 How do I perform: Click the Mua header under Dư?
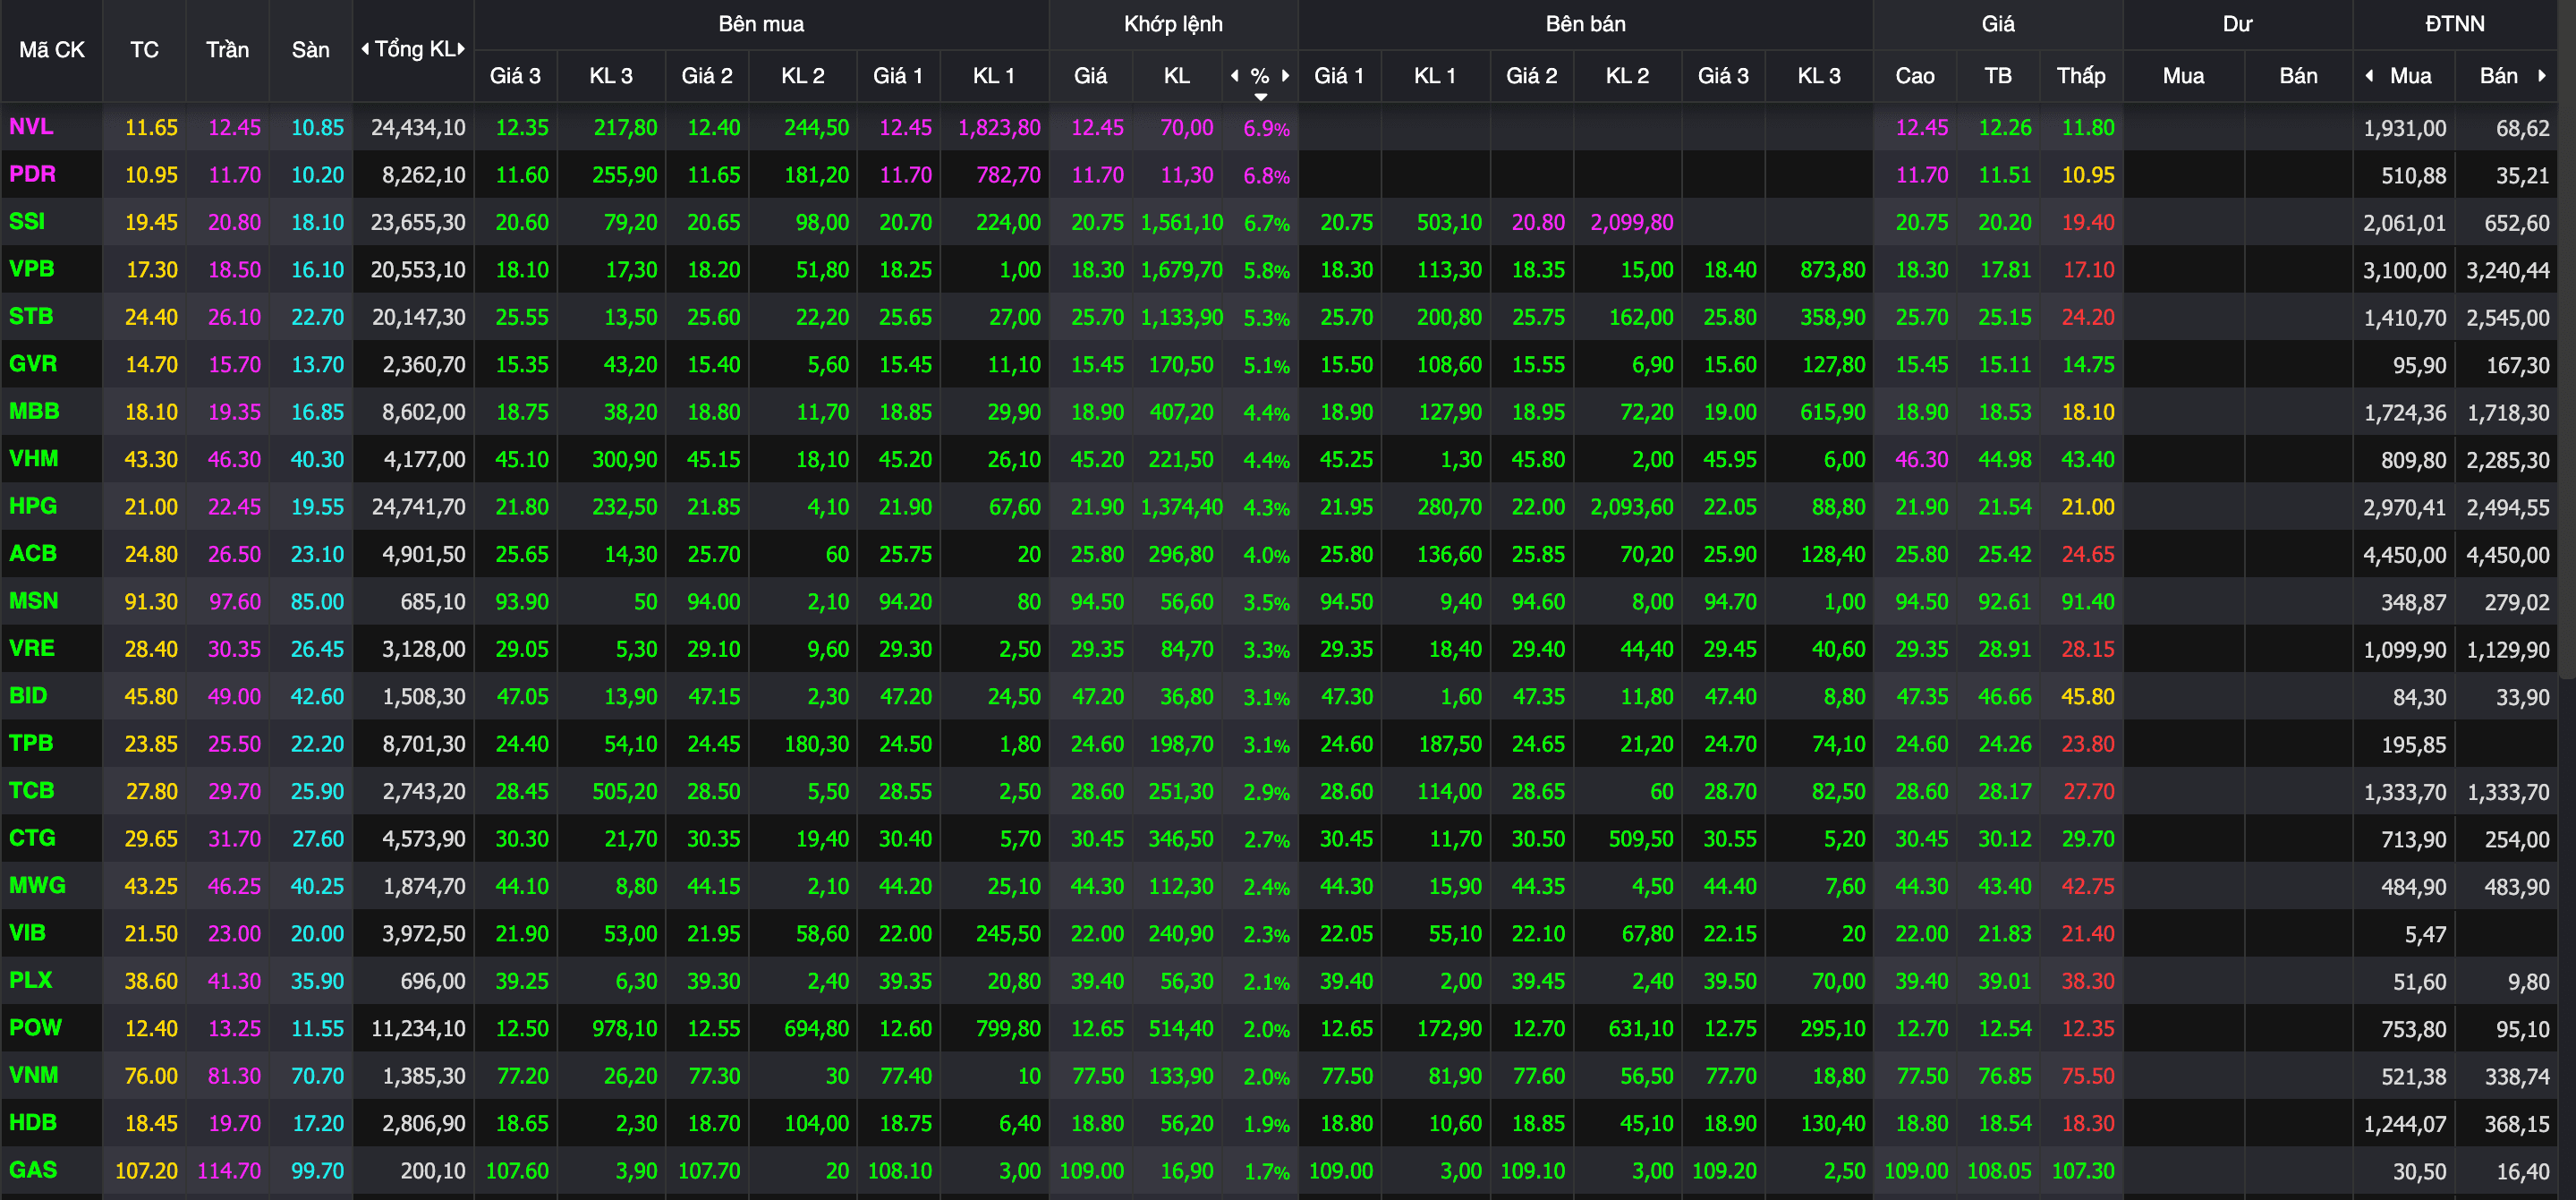coord(2183,76)
